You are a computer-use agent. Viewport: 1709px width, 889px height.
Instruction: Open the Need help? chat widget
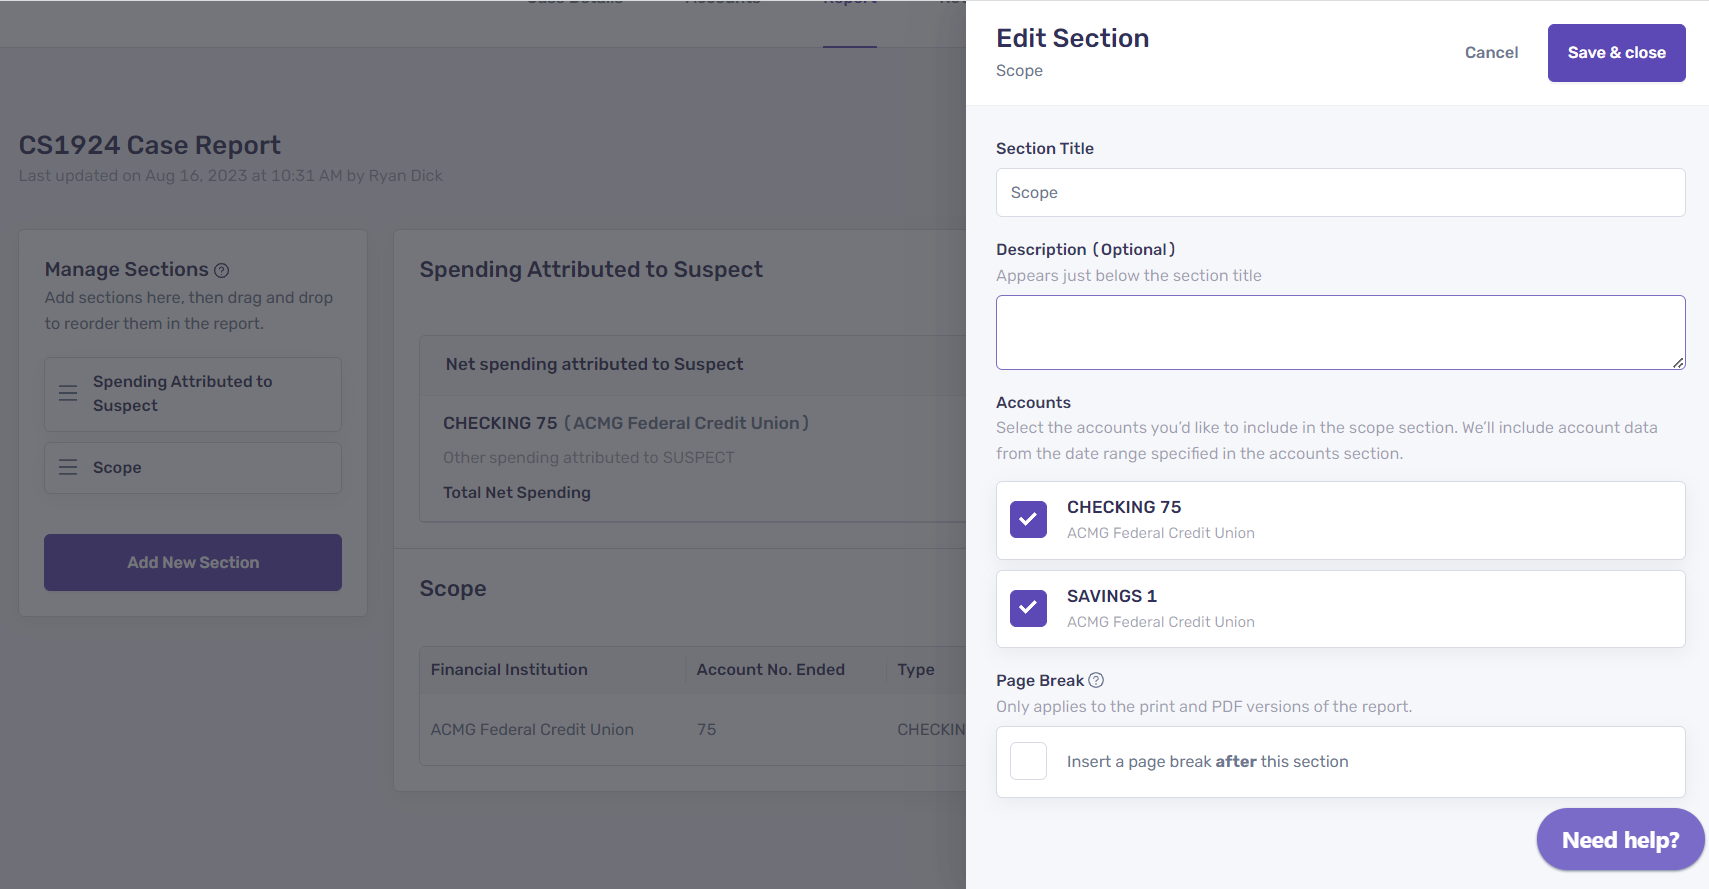coord(1620,840)
